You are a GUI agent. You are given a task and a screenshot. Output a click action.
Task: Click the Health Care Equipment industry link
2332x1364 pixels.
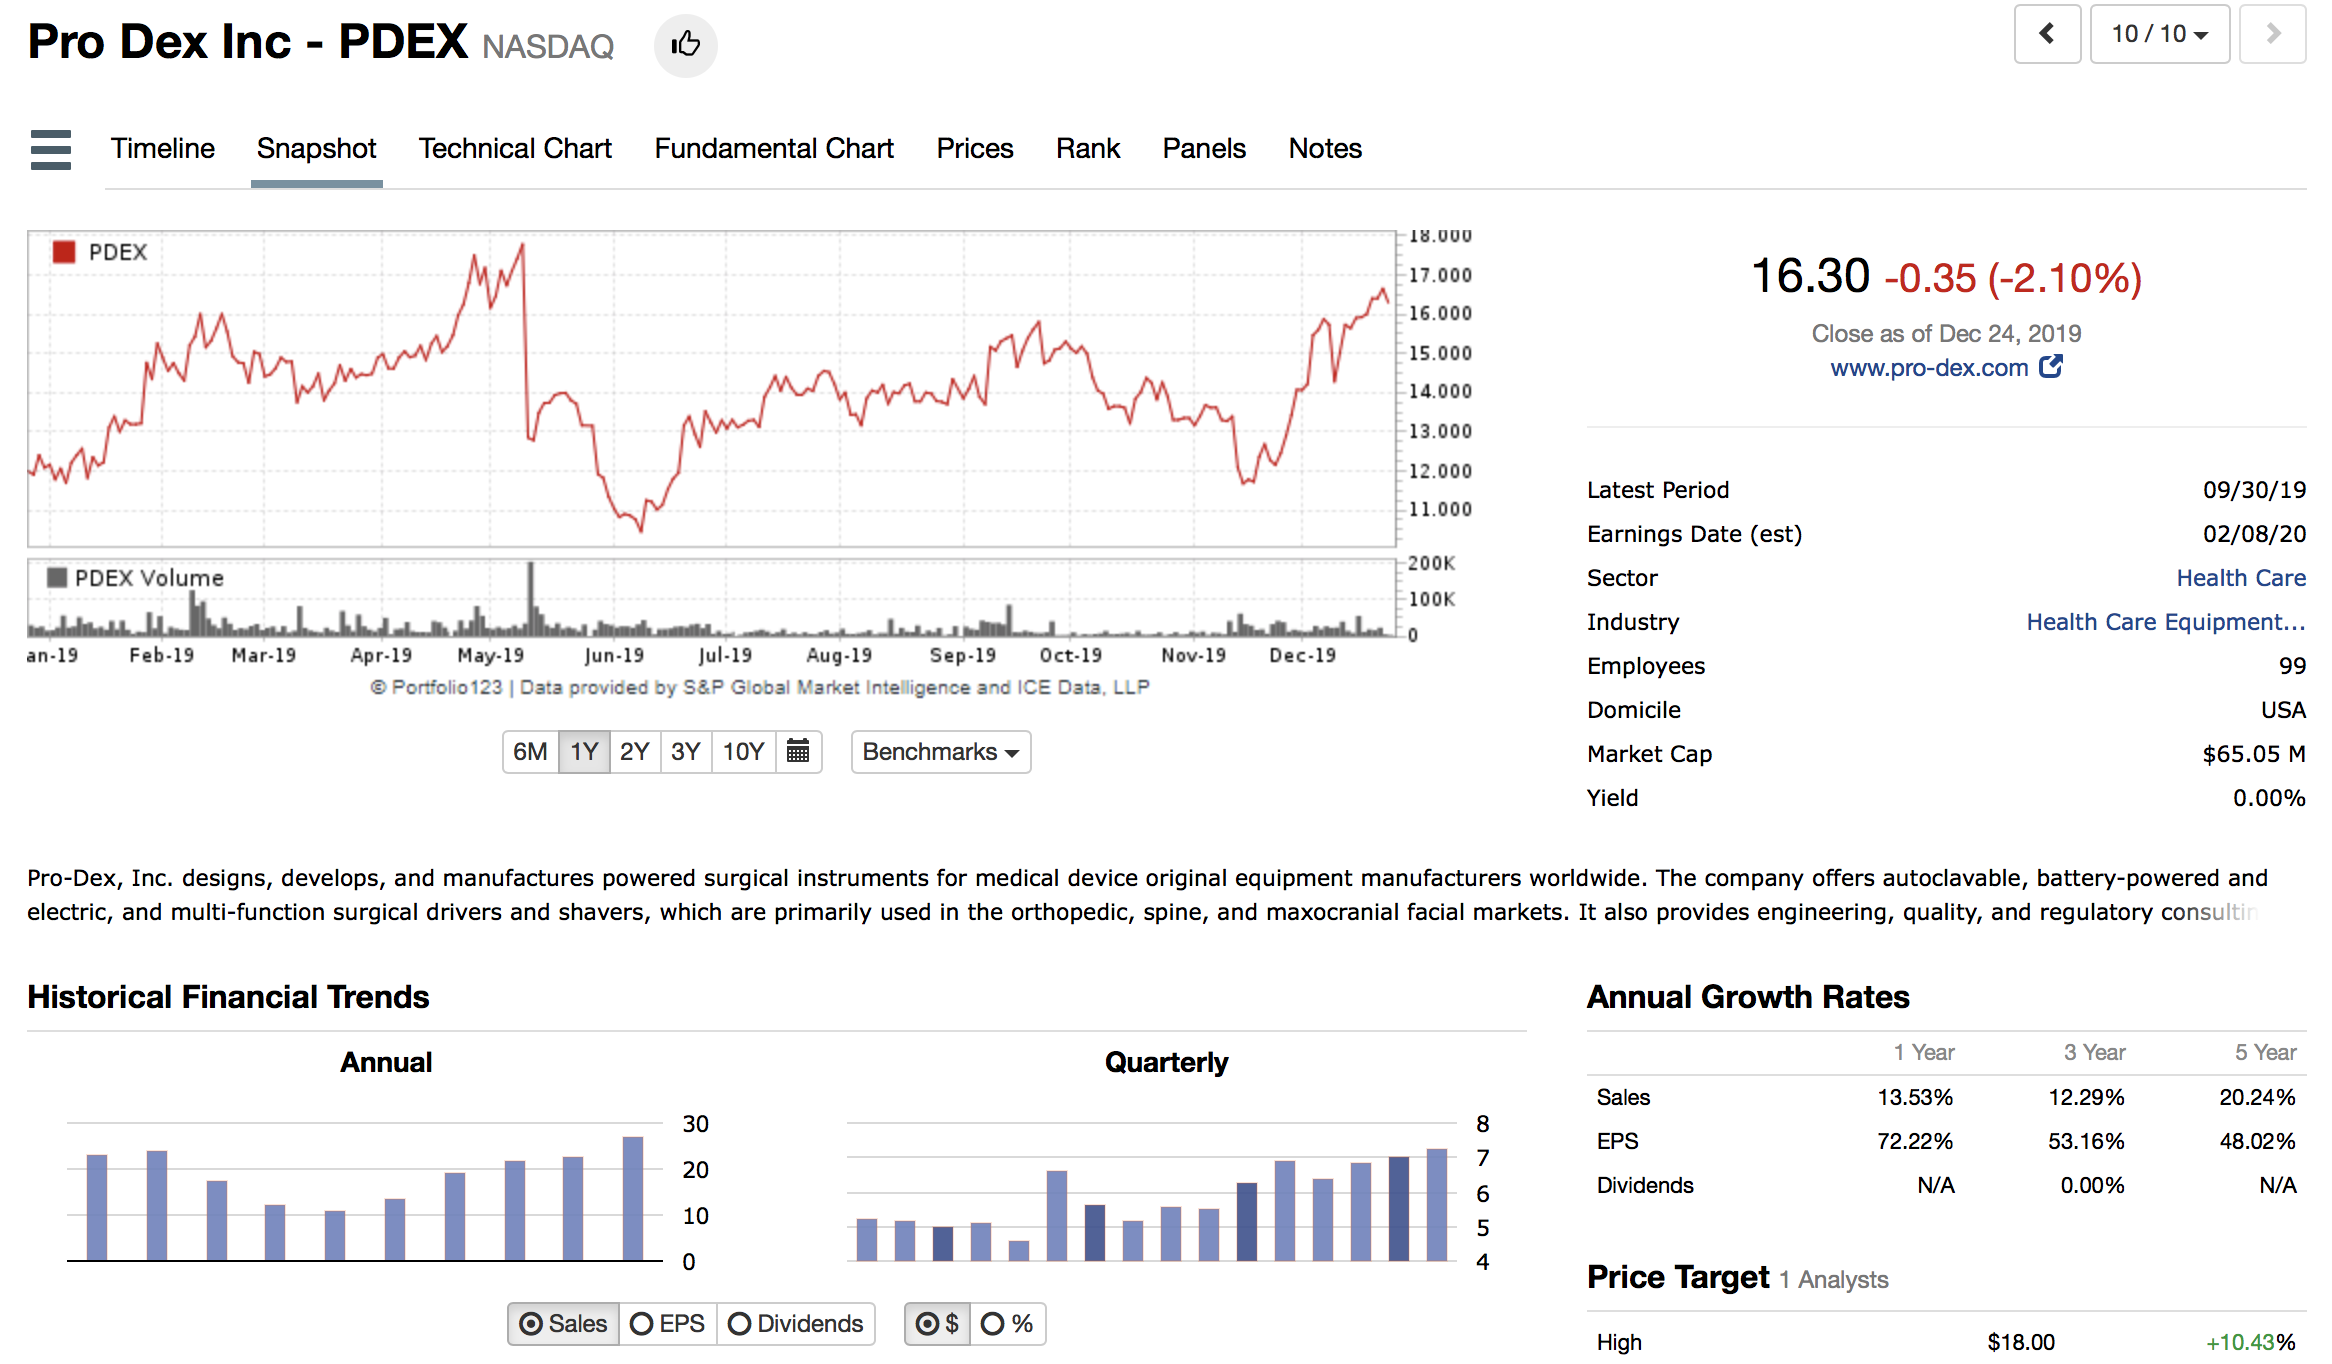tap(2165, 622)
